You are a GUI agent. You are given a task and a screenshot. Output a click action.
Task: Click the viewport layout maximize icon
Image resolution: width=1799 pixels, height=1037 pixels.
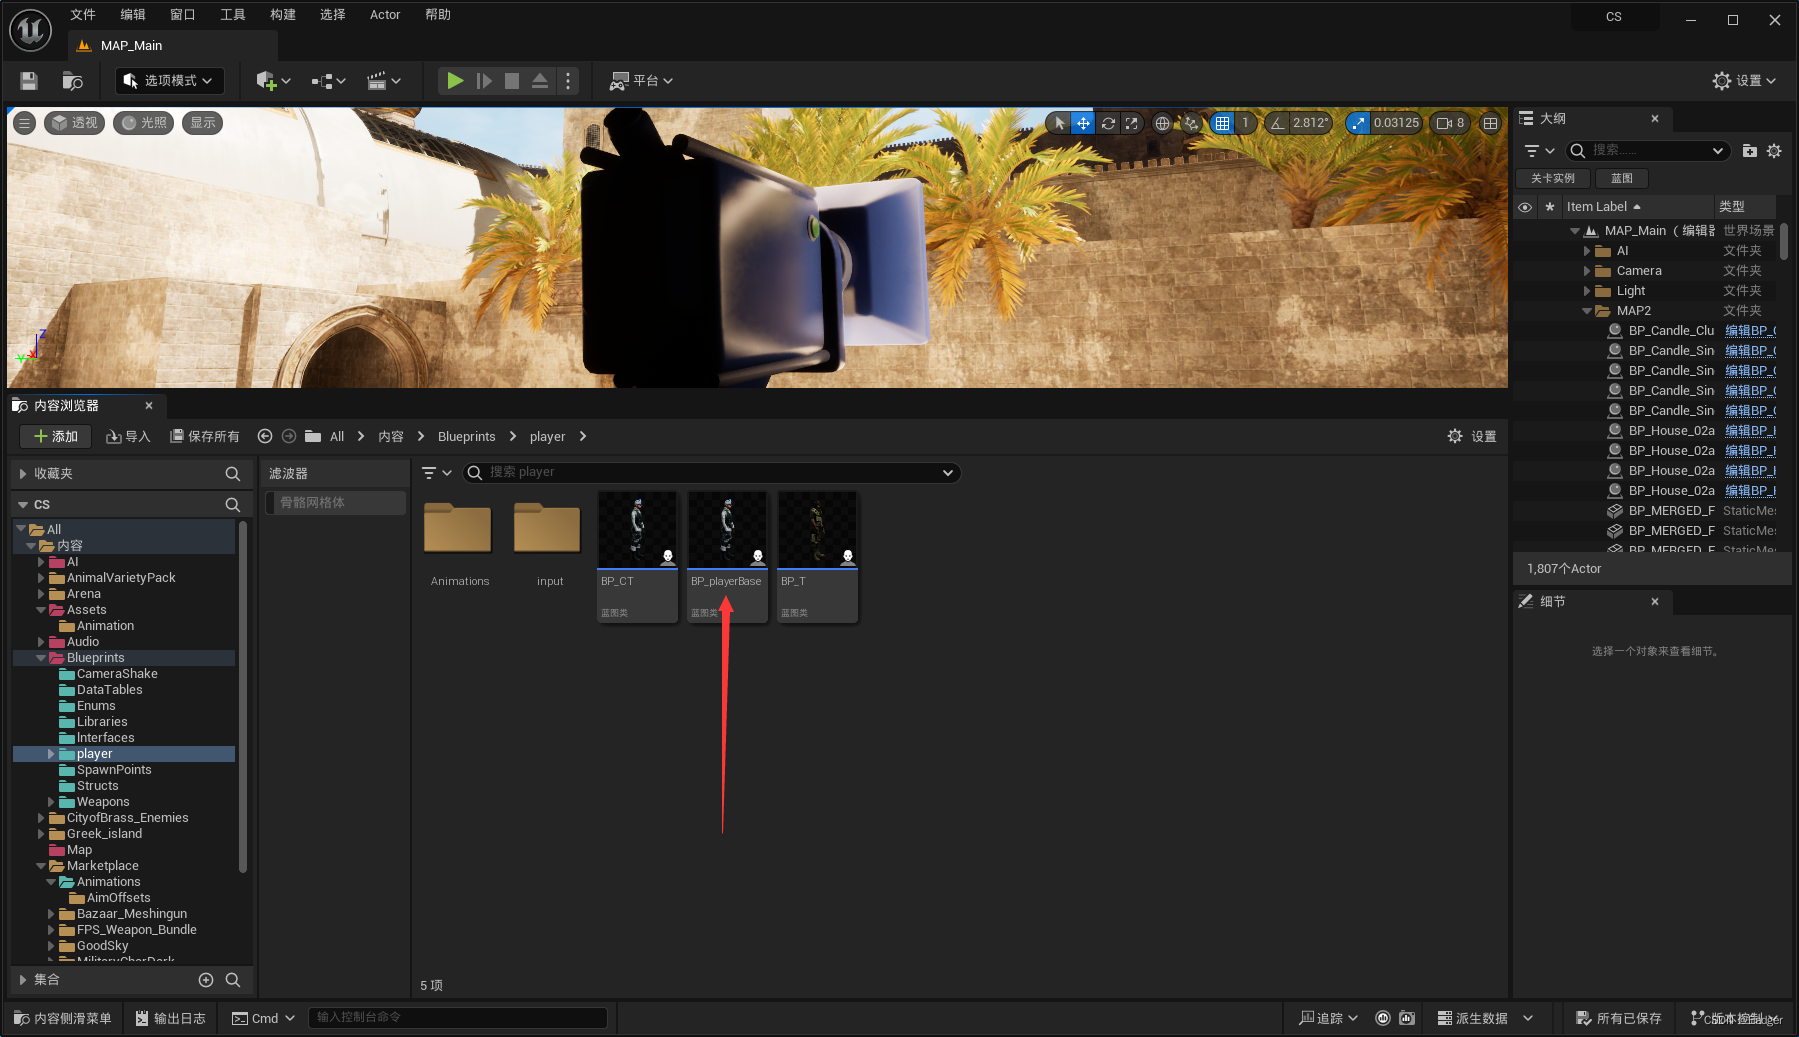pos(1490,123)
